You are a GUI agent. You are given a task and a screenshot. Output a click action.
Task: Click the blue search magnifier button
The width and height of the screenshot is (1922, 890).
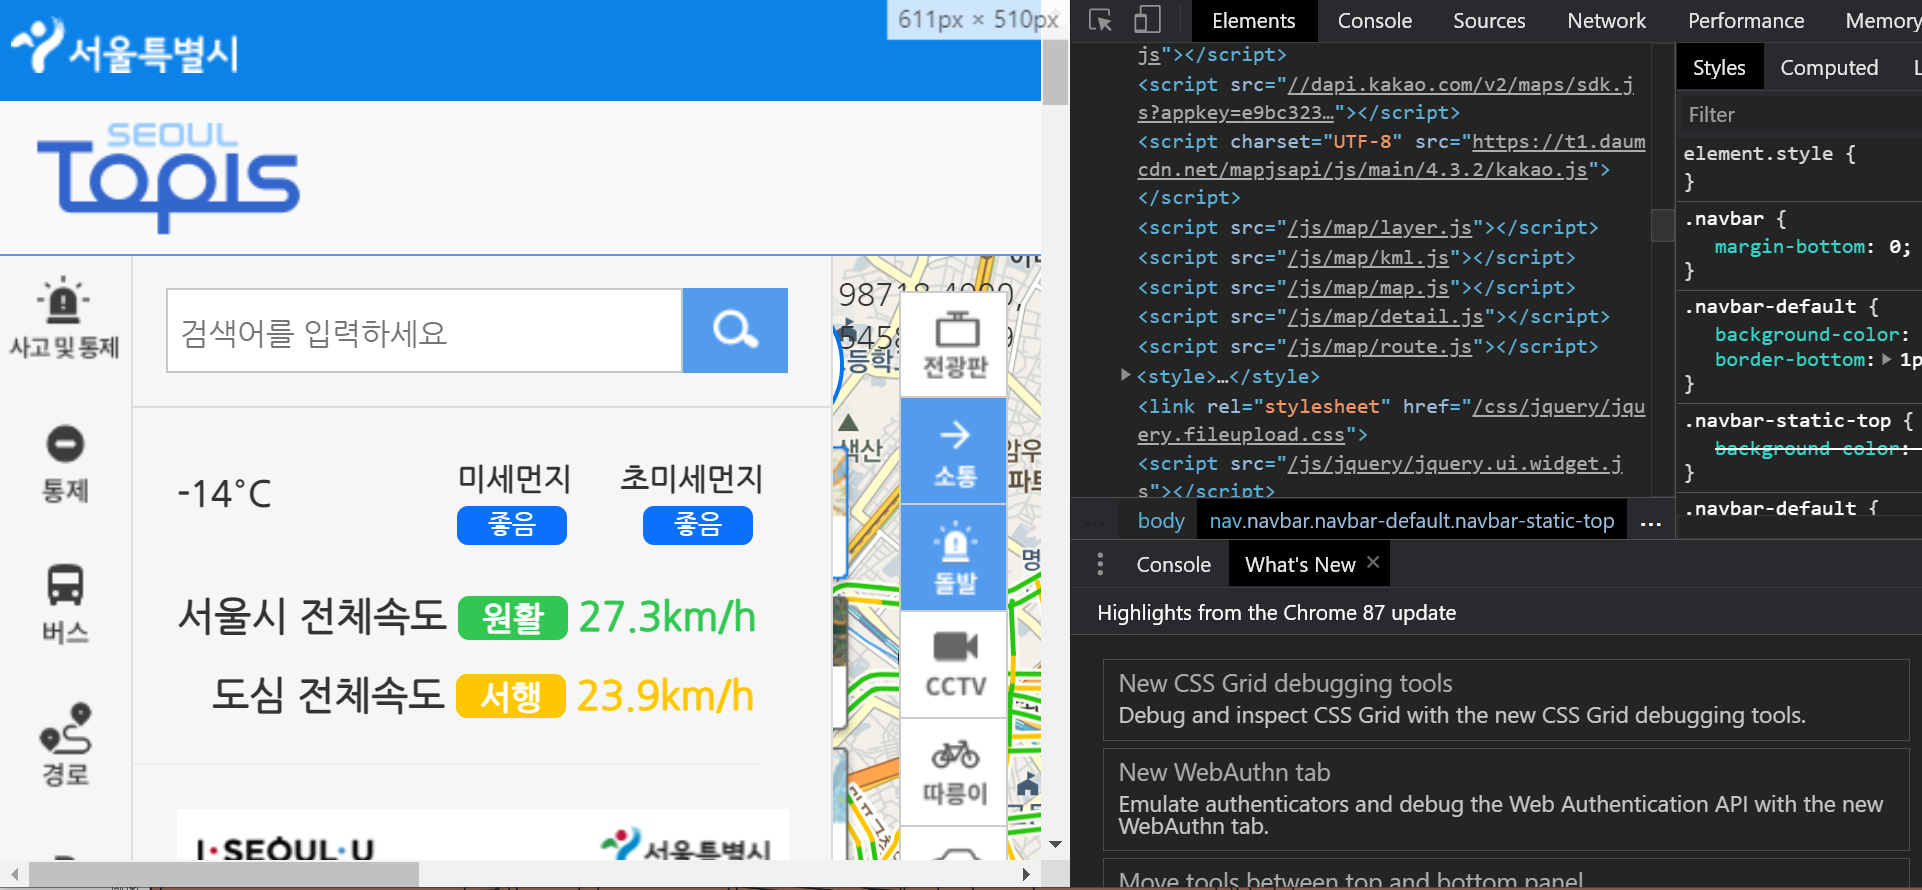point(735,330)
